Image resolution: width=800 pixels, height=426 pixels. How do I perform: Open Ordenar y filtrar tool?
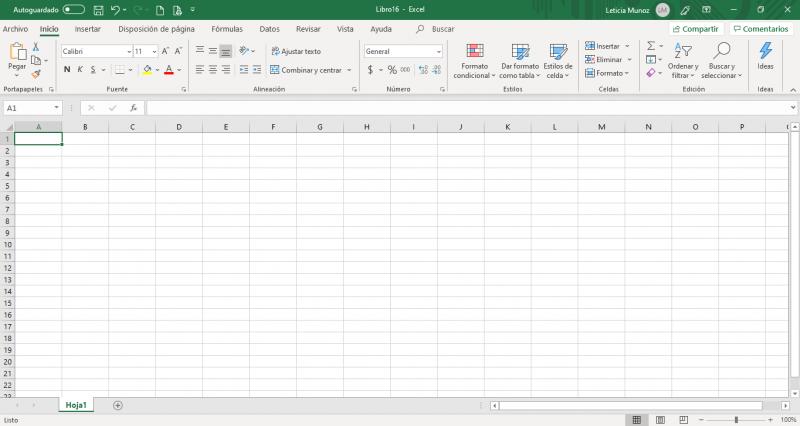(x=683, y=60)
